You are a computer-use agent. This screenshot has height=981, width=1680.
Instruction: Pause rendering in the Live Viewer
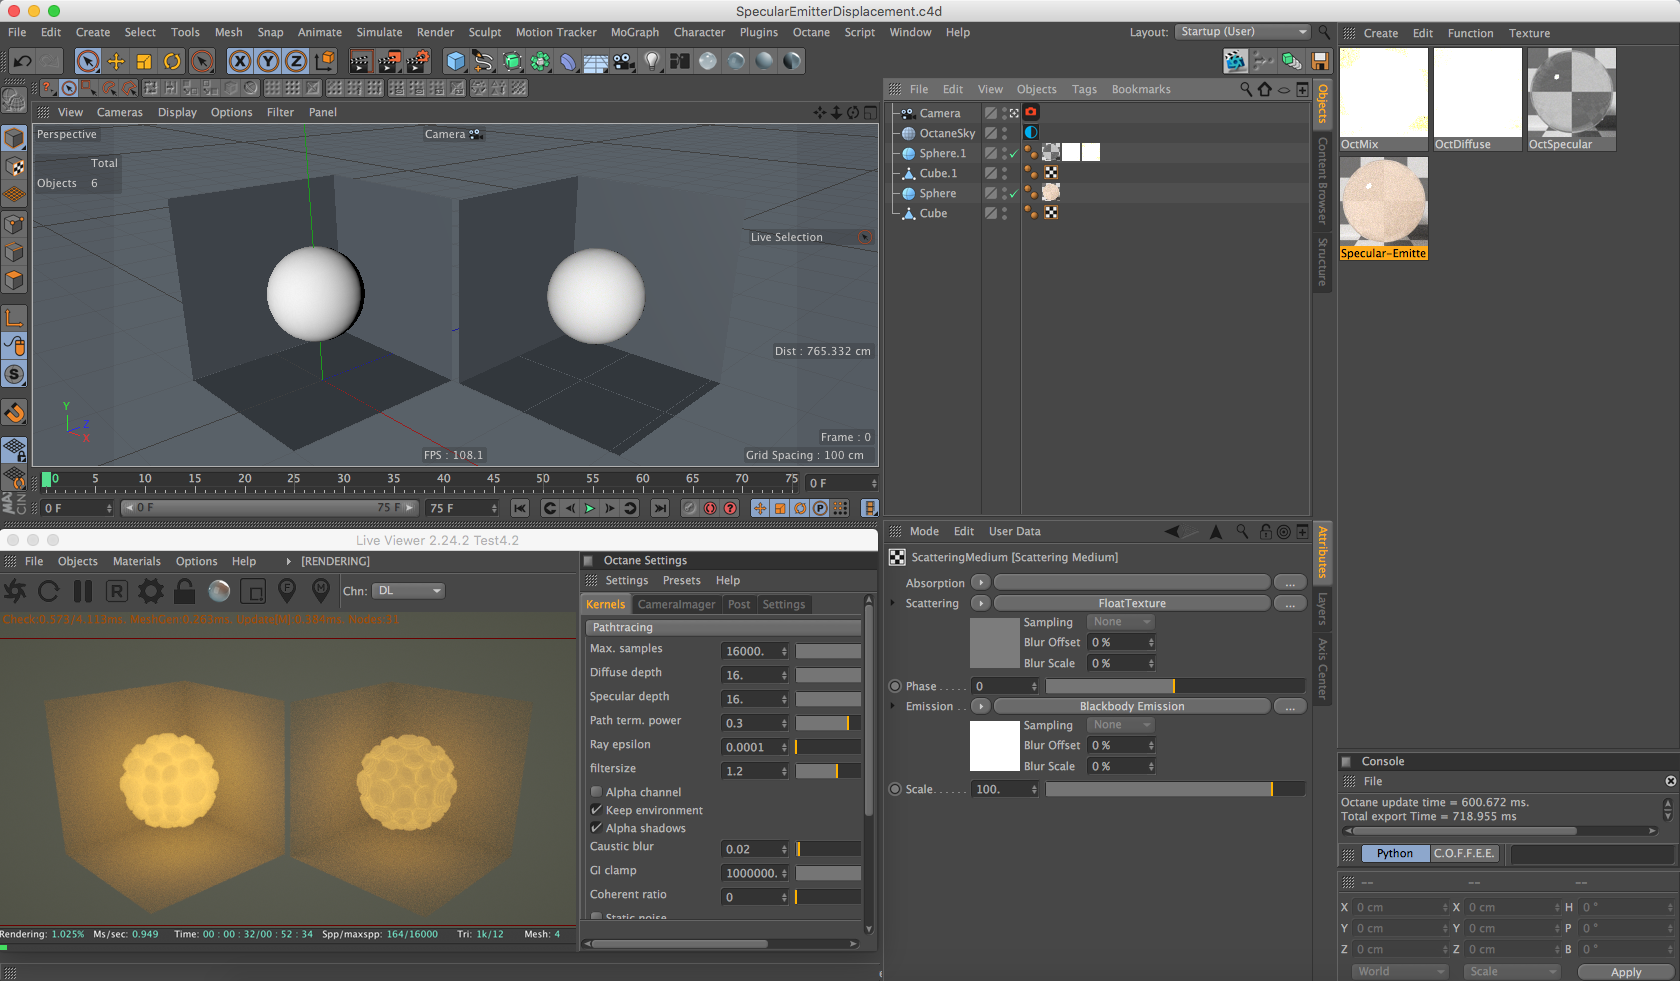pyautogui.click(x=83, y=591)
